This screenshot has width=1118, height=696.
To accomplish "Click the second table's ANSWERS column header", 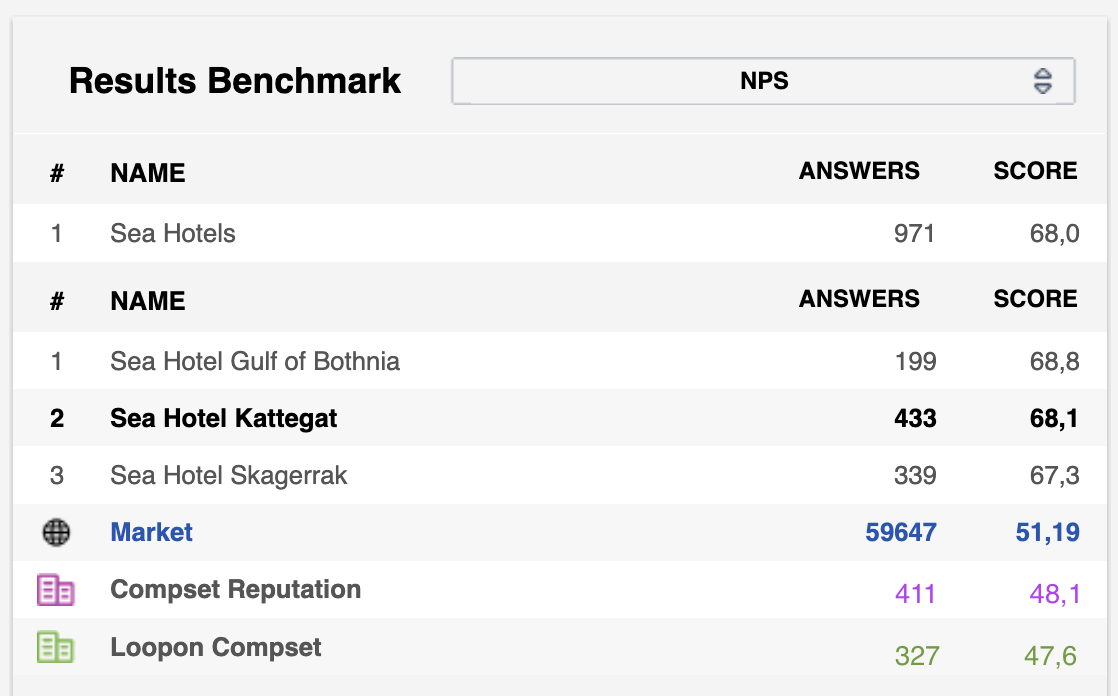I will click(x=859, y=299).
